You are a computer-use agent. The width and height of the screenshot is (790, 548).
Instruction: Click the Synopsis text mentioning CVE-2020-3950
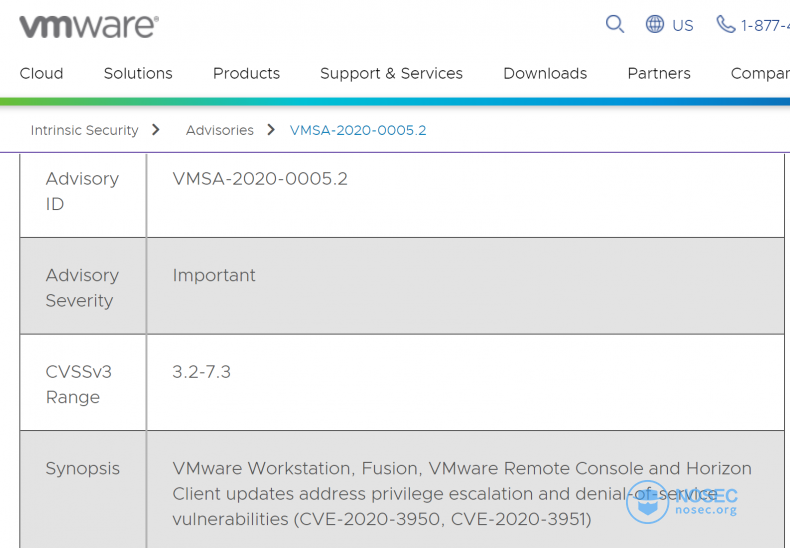(x=462, y=494)
